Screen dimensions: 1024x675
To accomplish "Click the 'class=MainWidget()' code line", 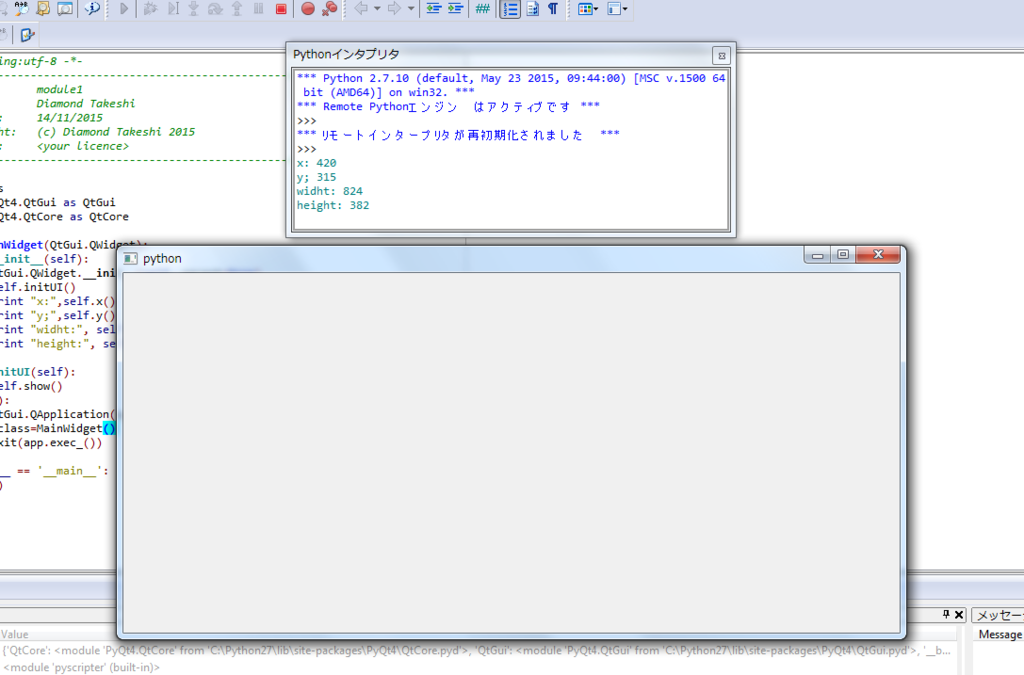I will [57, 428].
